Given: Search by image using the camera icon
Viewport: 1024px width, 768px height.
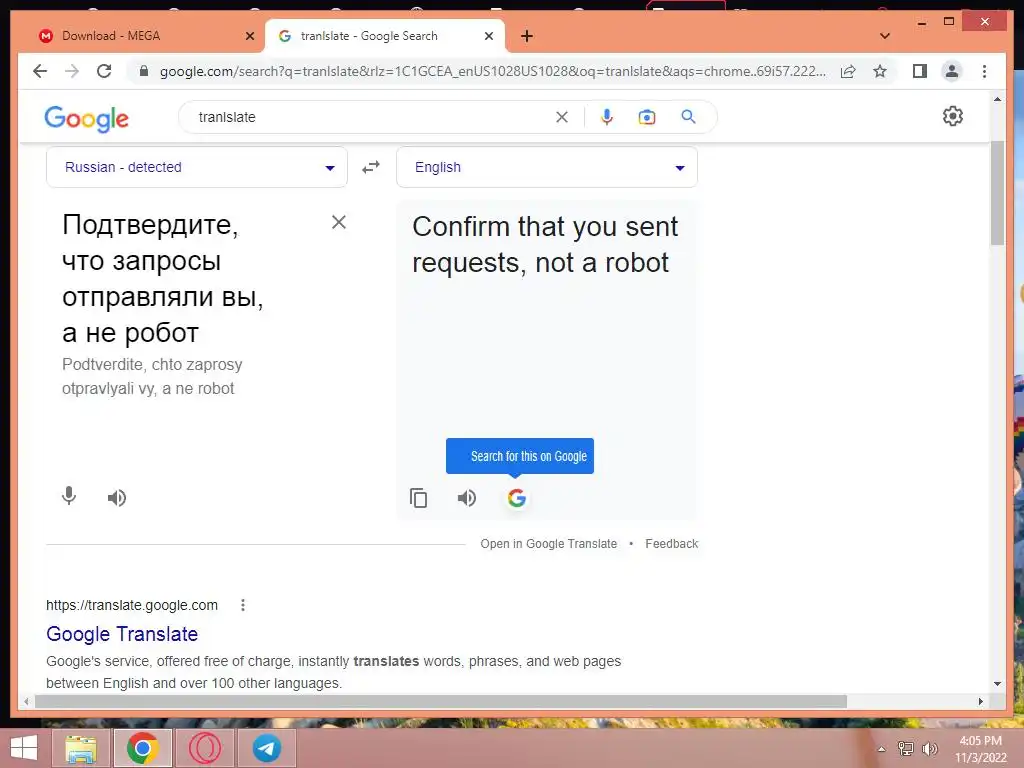Looking at the screenshot, I should pyautogui.click(x=647, y=117).
